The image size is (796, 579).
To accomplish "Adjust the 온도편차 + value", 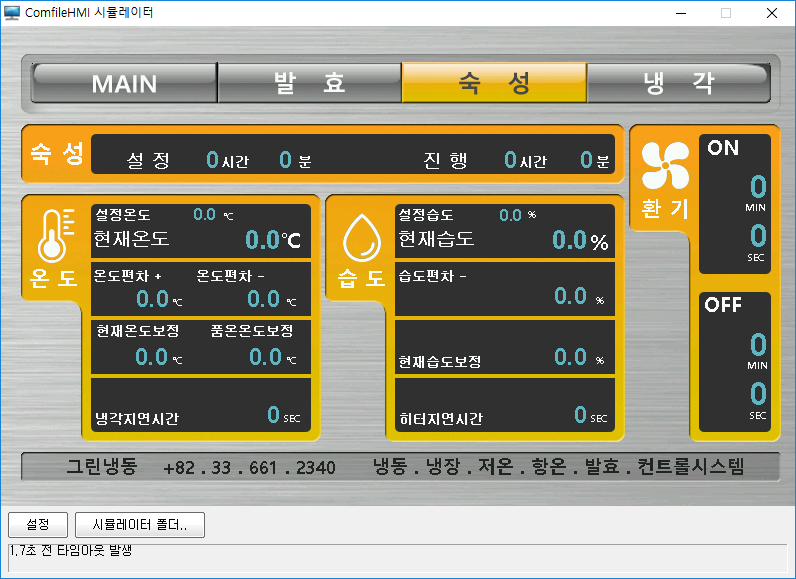I will click(x=152, y=298).
